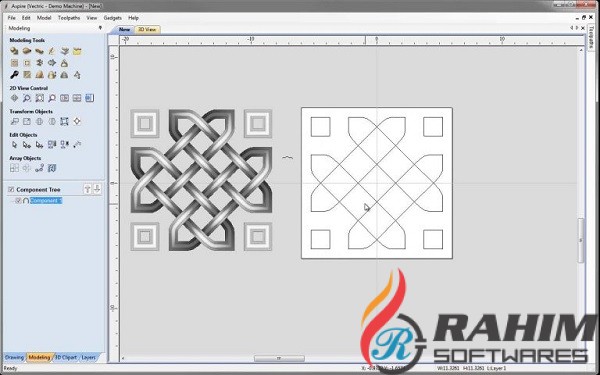Viewport: 600px width, 375px height.
Task: Select the Pan tool in 2D View Control
Action: (14, 98)
